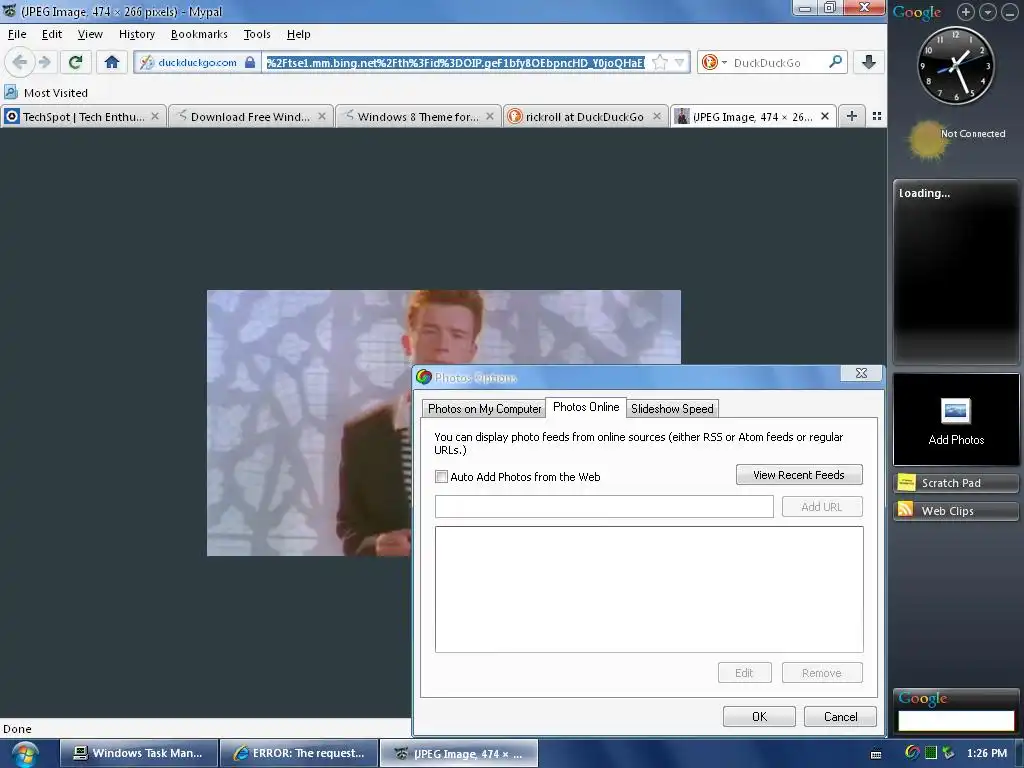Click the padlock site security icon

(249, 62)
